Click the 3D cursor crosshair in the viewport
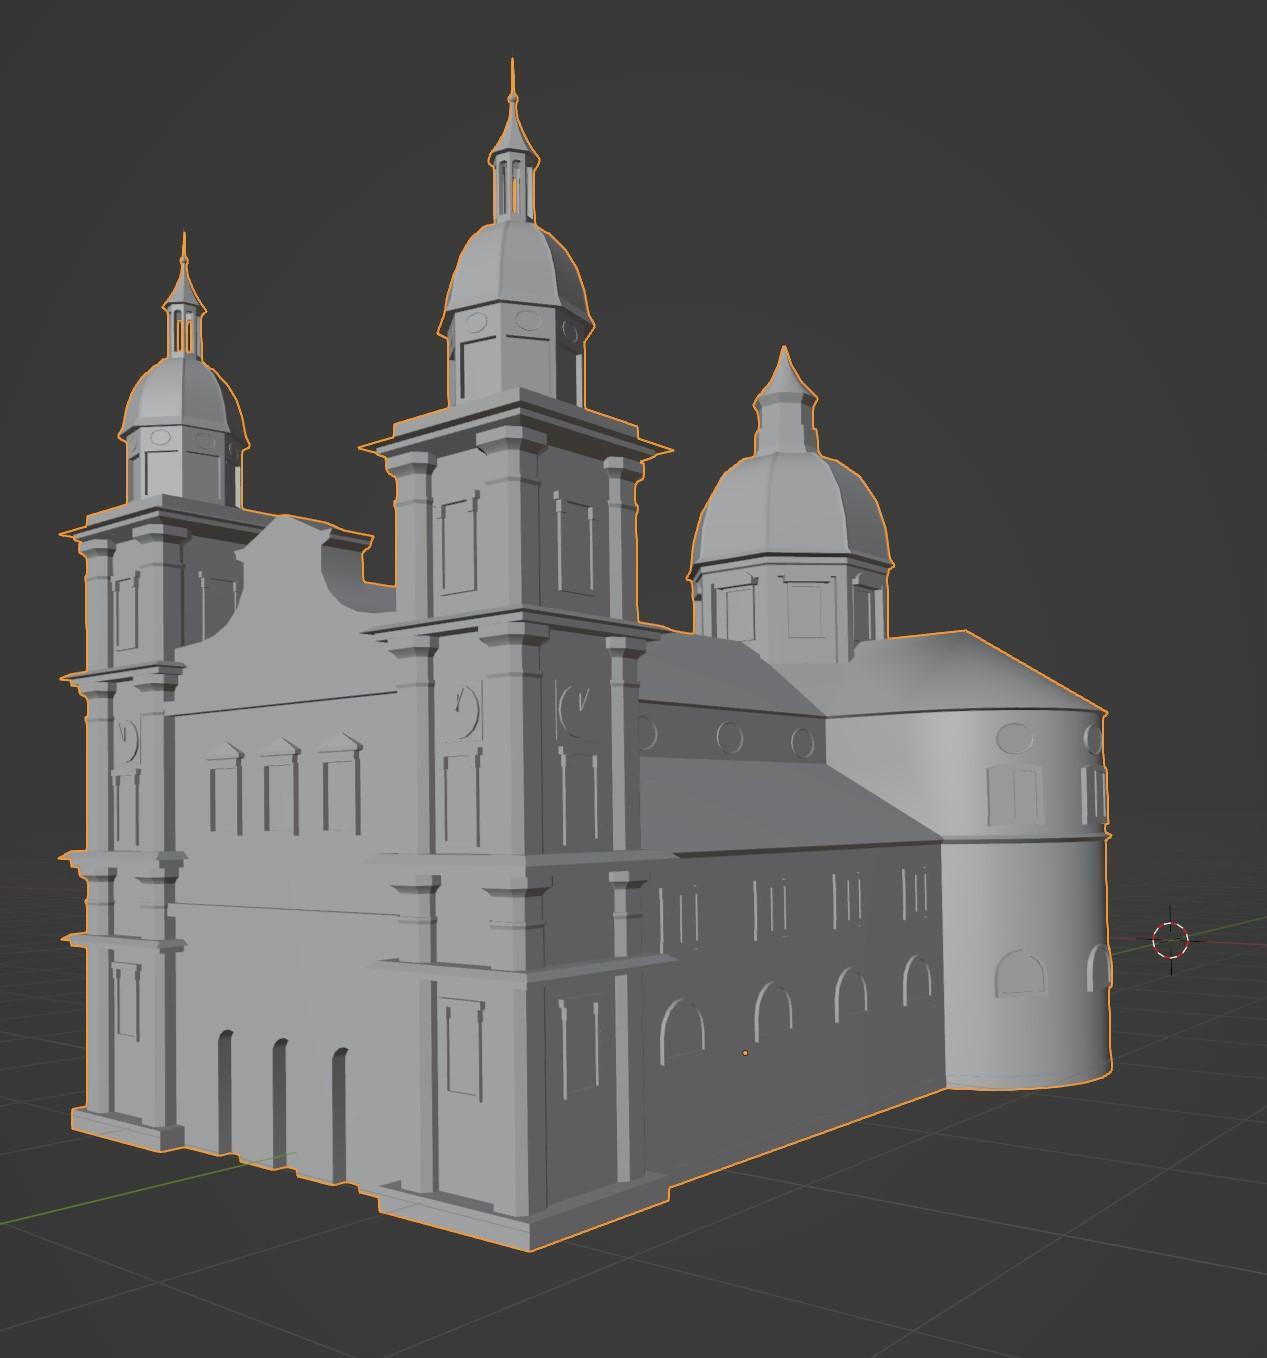This screenshot has height=1358, width=1267. 1170,940
